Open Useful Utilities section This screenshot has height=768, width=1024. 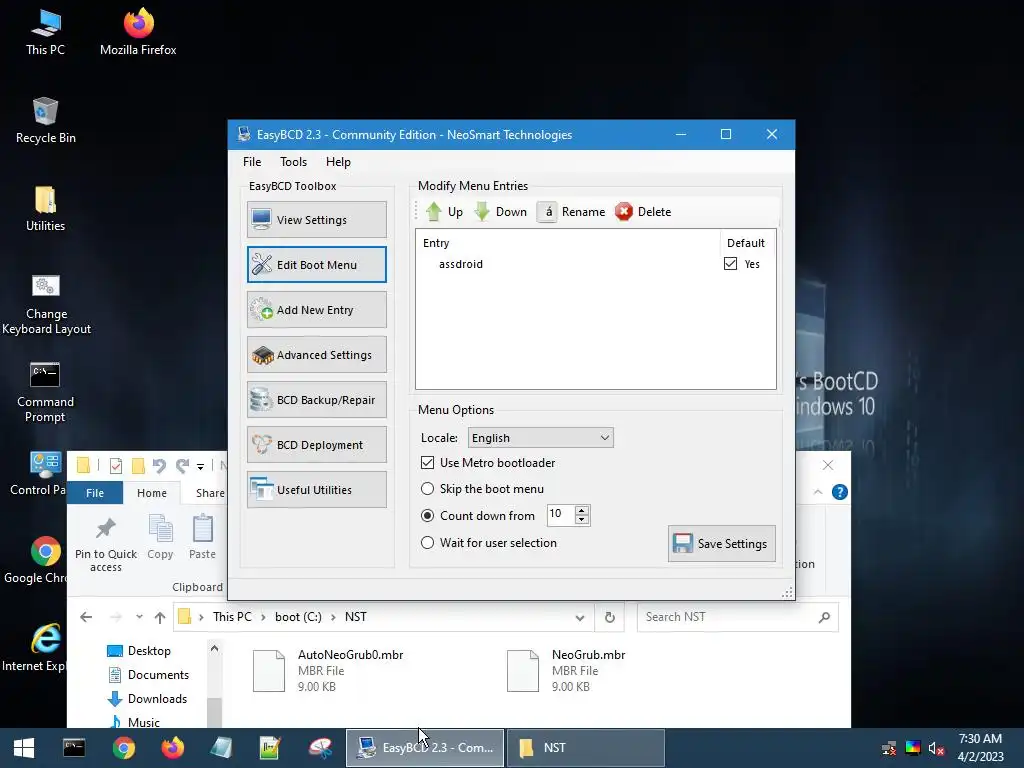(x=316, y=490)
